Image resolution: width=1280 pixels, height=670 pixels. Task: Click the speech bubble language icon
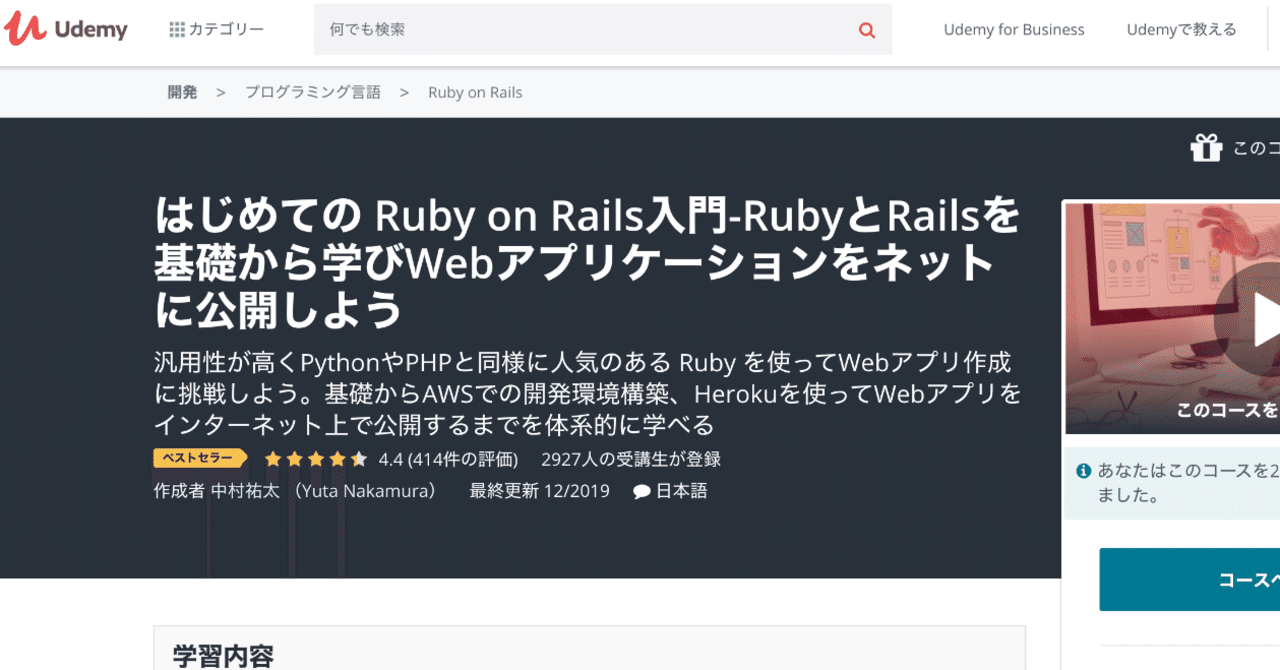642,492
